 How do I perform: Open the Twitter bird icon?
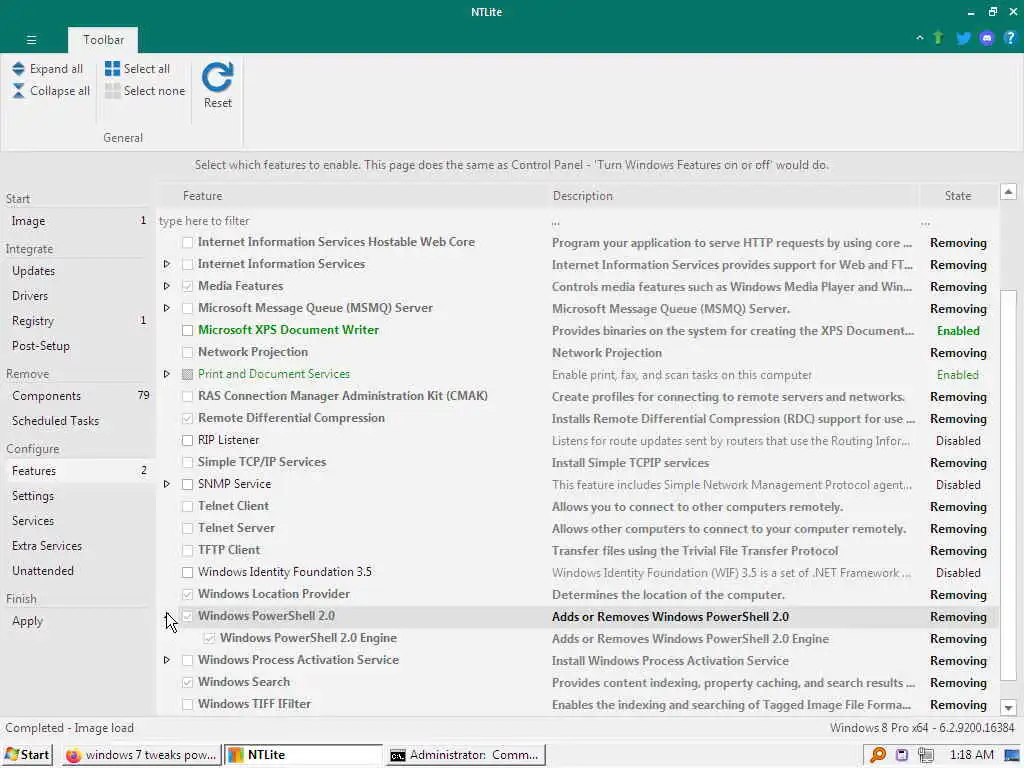963,38
